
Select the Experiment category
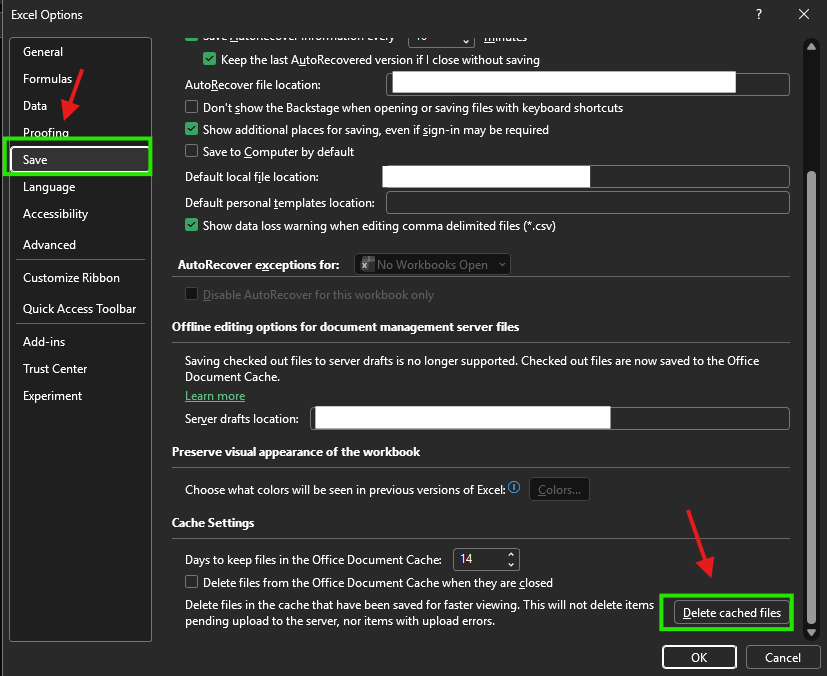(52, 395)
